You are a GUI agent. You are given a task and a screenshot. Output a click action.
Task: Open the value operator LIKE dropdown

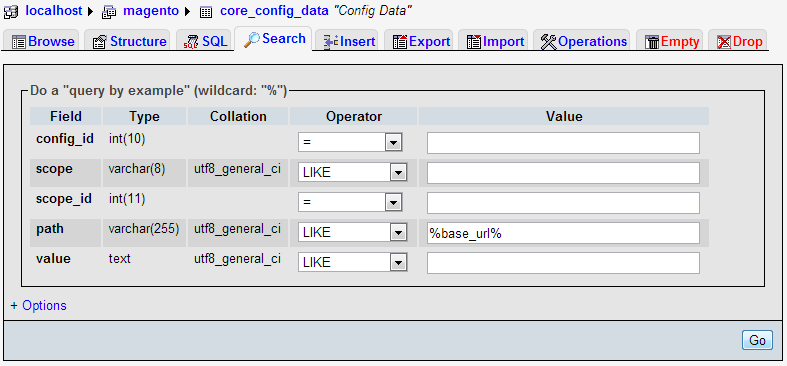click(352, 262)
